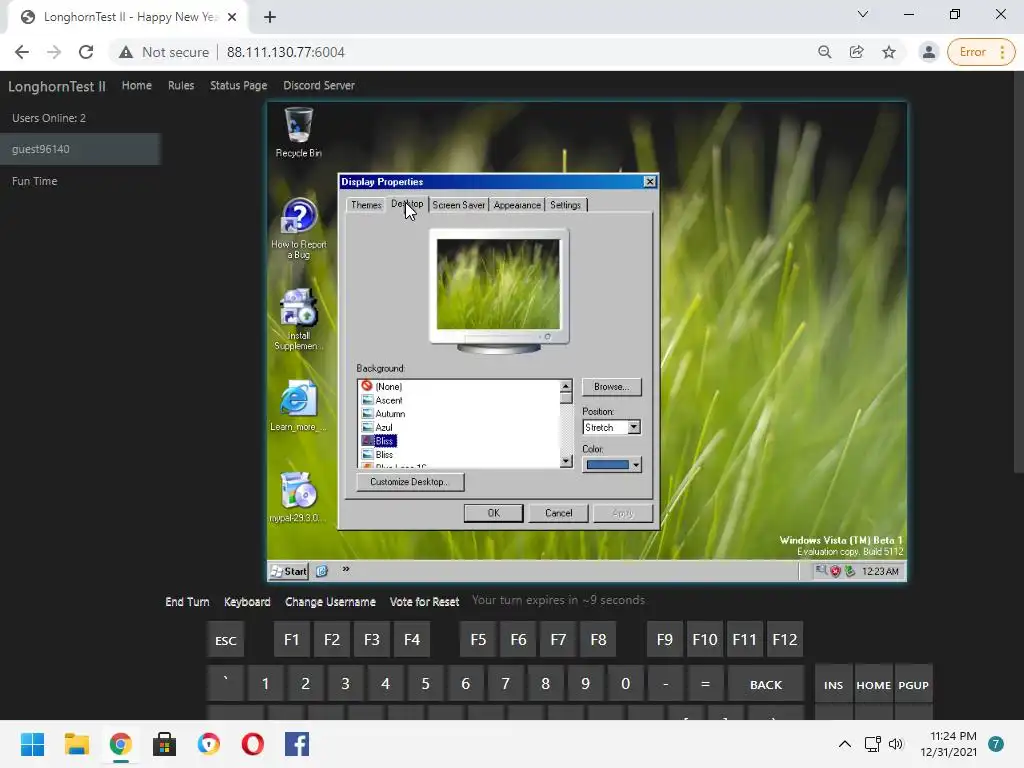1024x768 pixels.
Task: Open the tab search chevron in Chrome
Action: (x=863, y=14)
